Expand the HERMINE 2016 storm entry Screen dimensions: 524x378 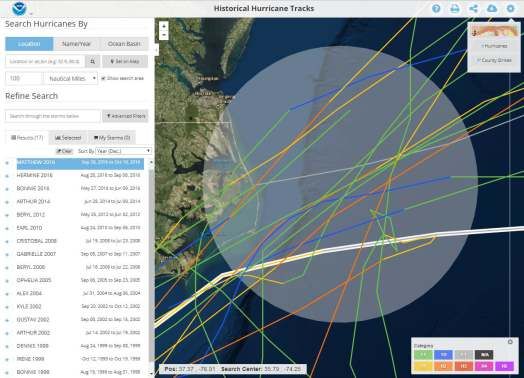click(7, 176)
